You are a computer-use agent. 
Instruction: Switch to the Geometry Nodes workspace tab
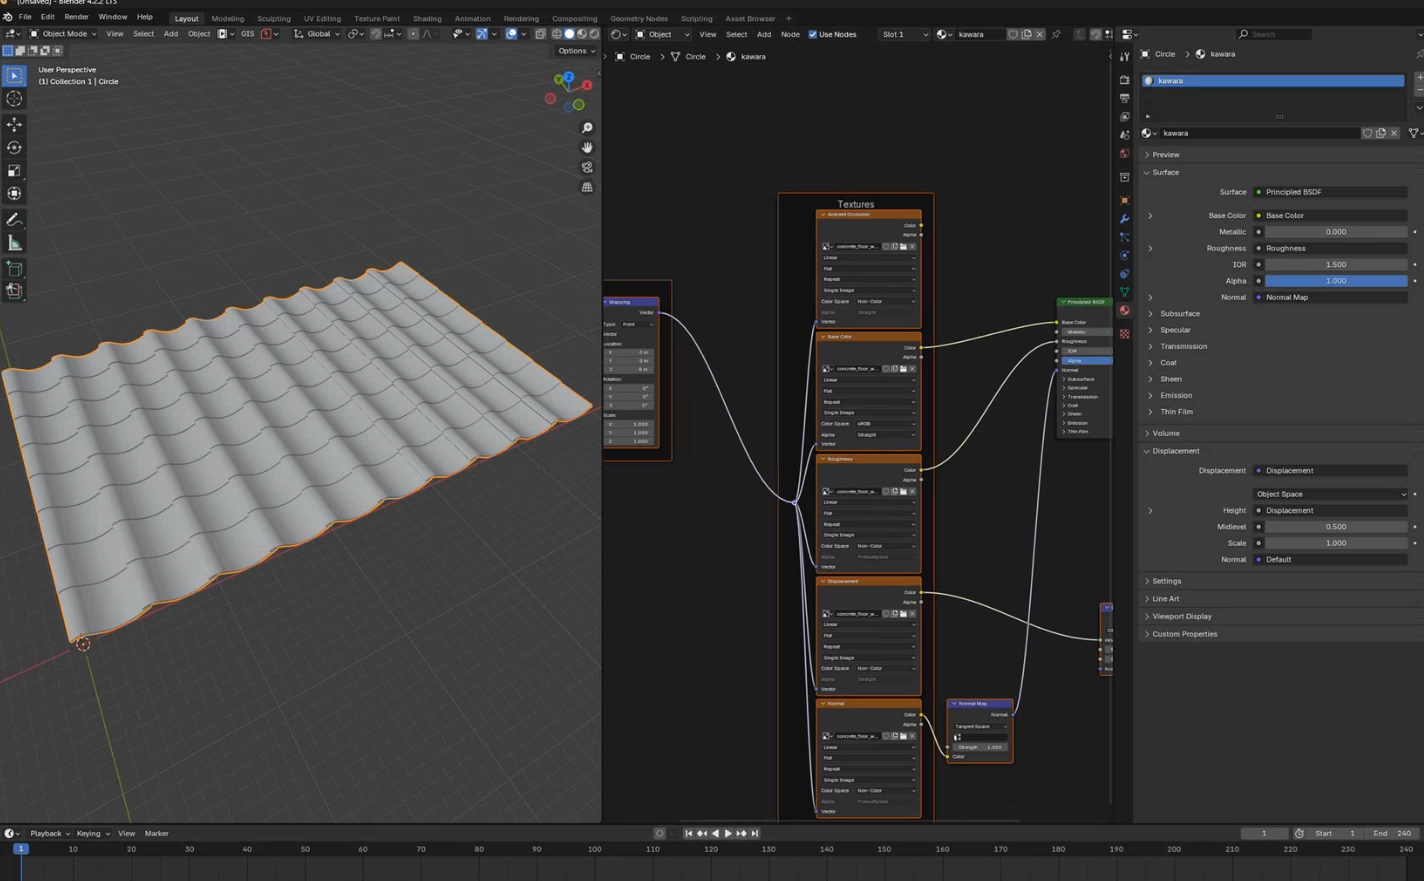click(x=639, y=18)
